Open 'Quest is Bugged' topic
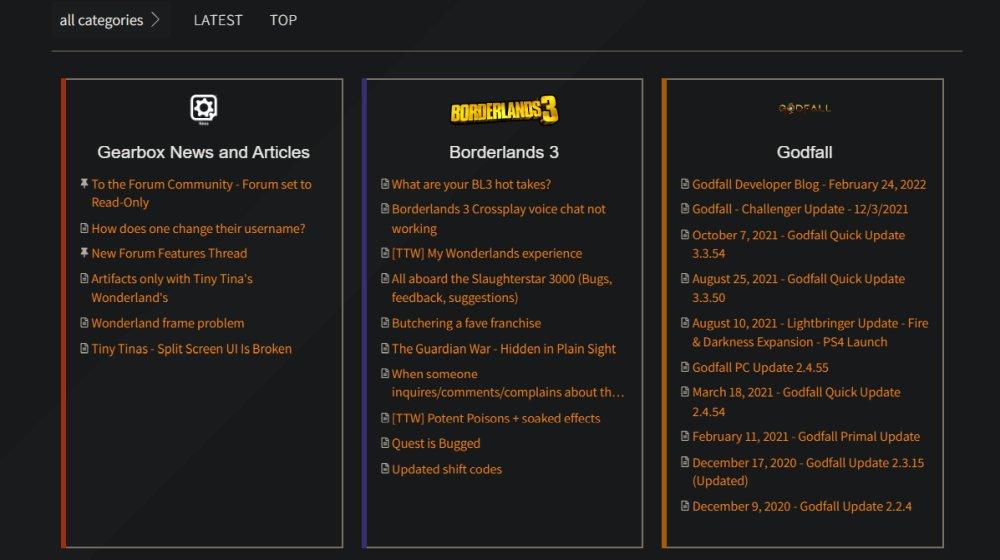This screenshot has width=1000, height=560. click(x=436, y=443)
